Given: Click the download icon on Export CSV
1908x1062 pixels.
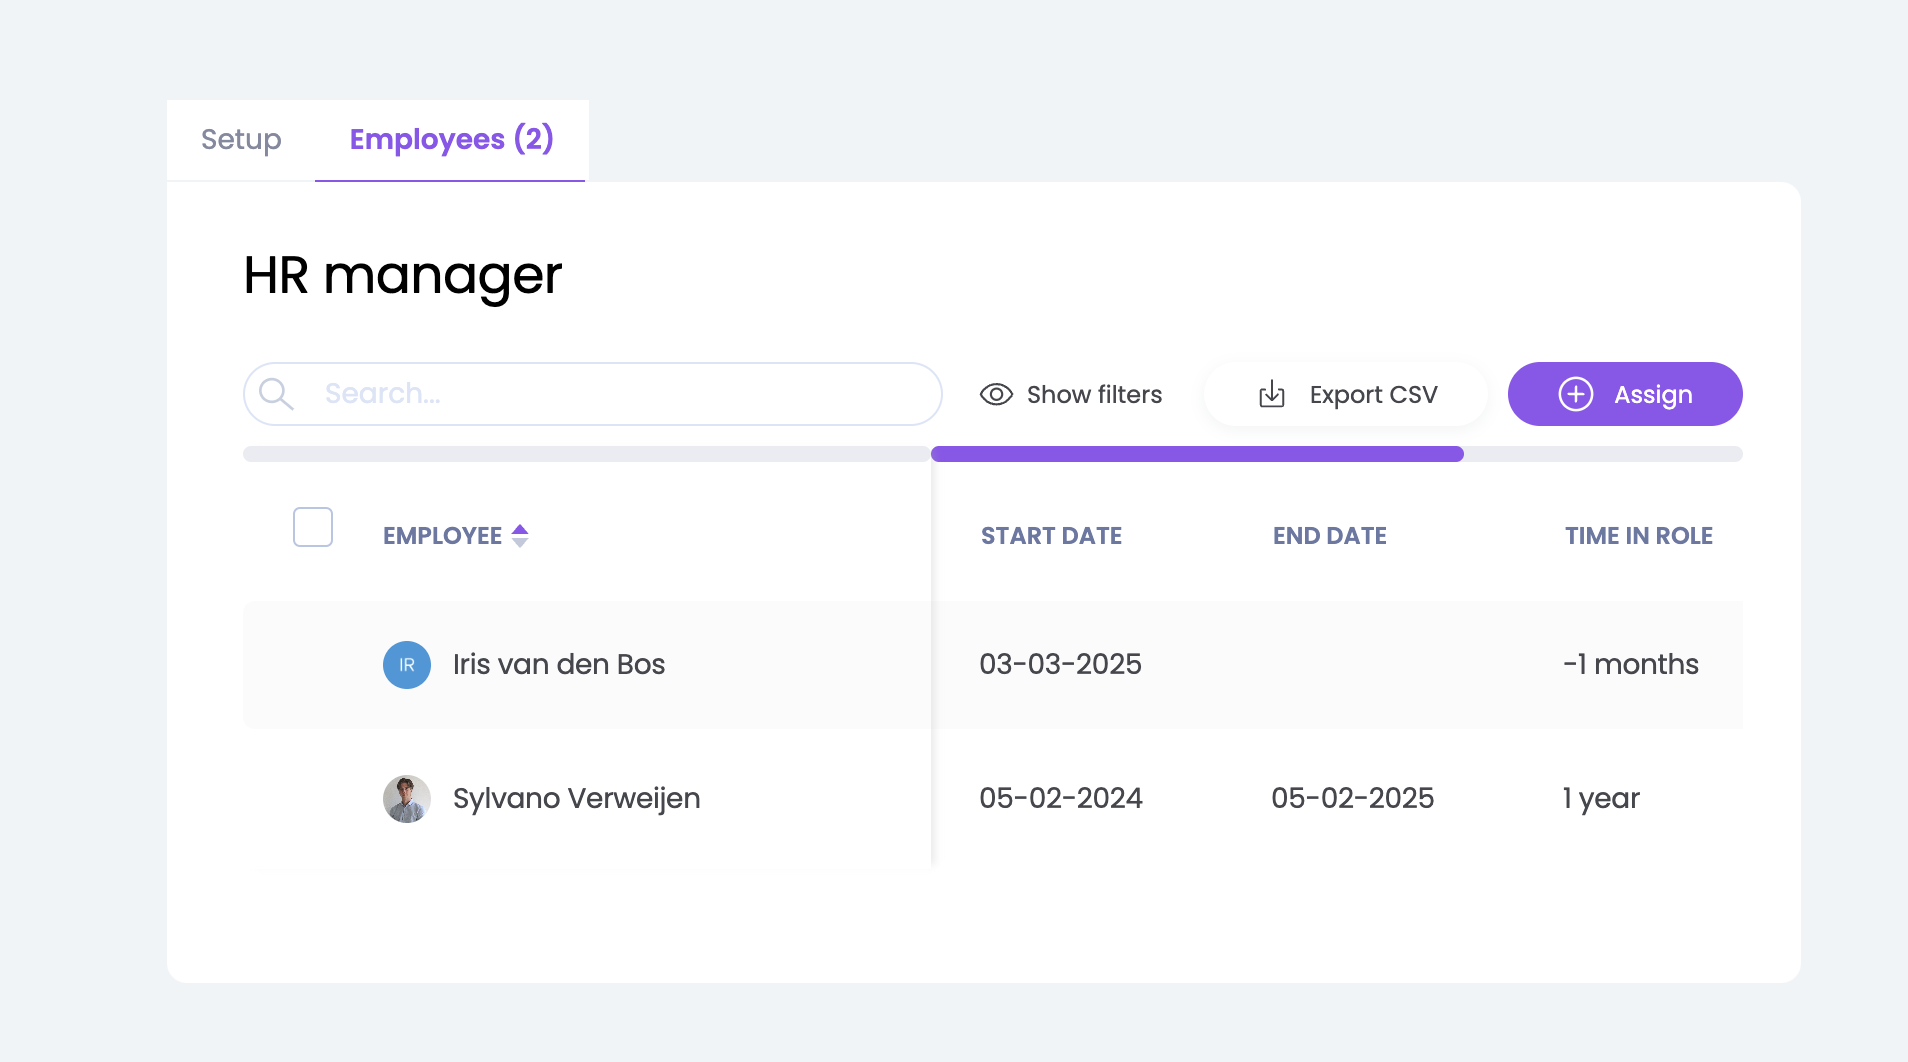Looking at the screenshot, I should 1271,394.
